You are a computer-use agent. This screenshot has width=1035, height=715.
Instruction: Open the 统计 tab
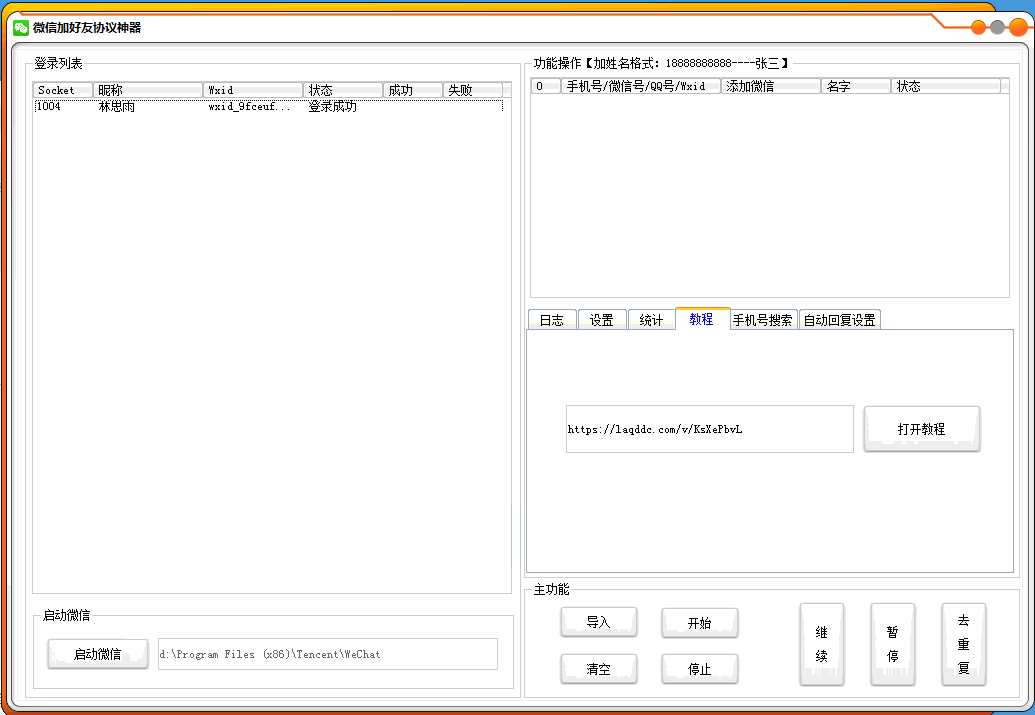[x=652, y=320]
